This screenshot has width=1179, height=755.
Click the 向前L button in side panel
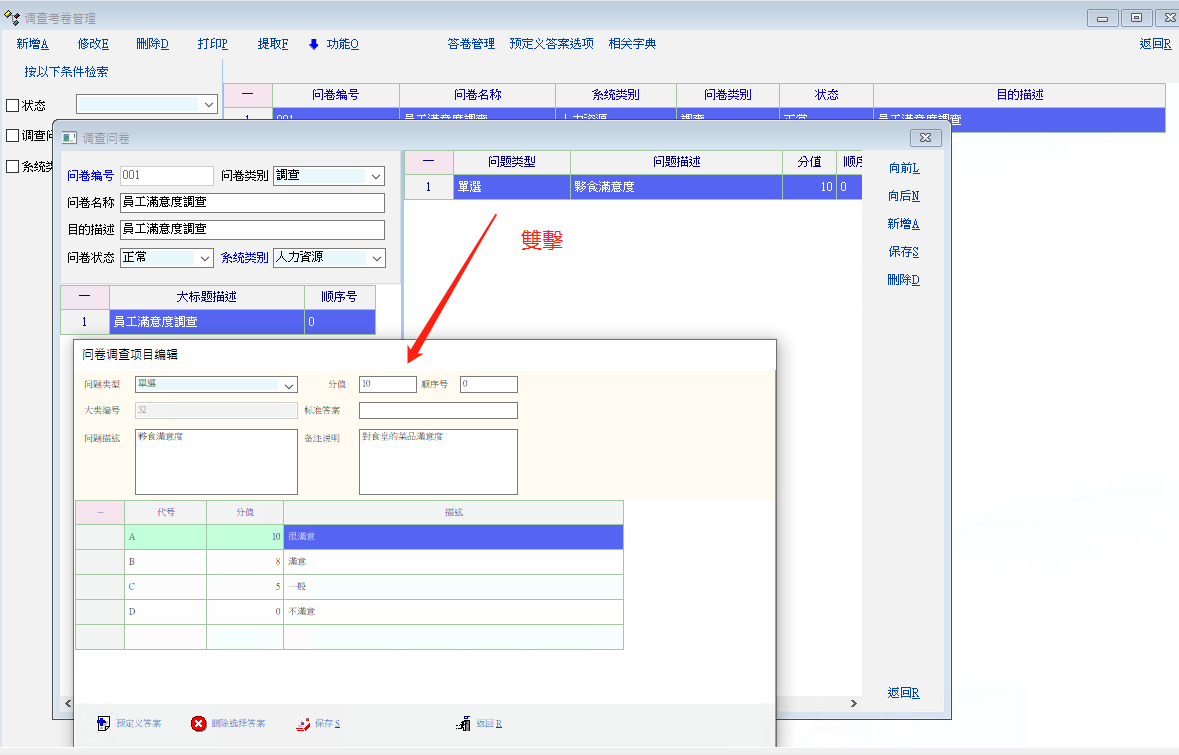coord(903,168)
